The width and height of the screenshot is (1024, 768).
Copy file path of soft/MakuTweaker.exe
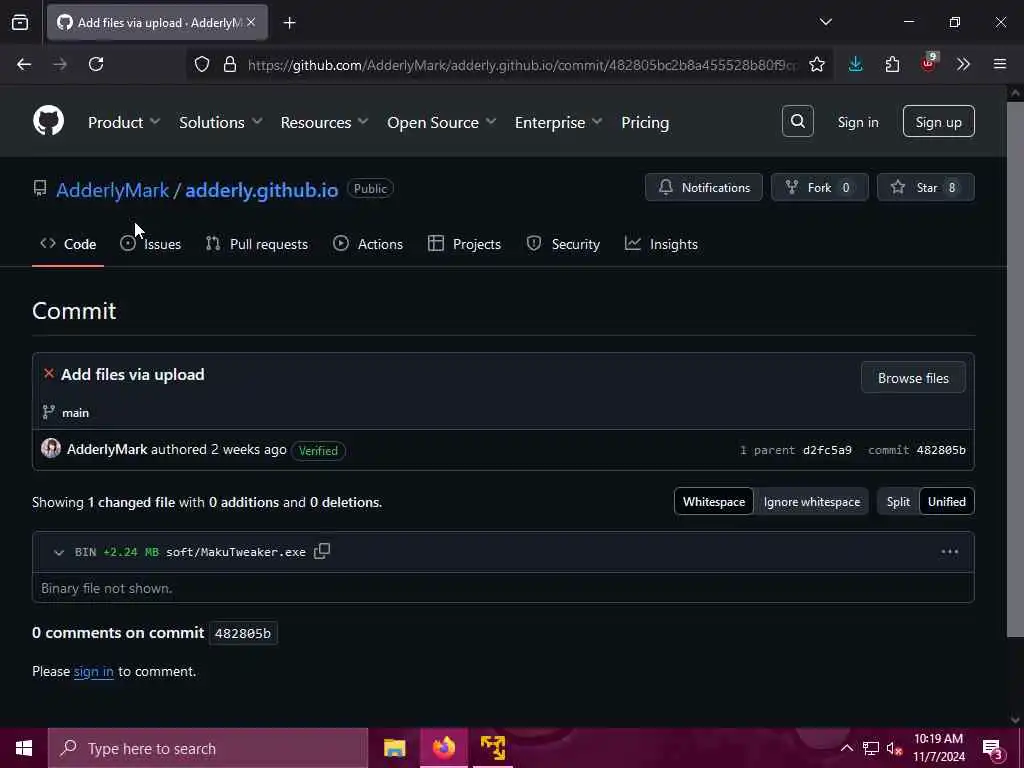[322, 551]
